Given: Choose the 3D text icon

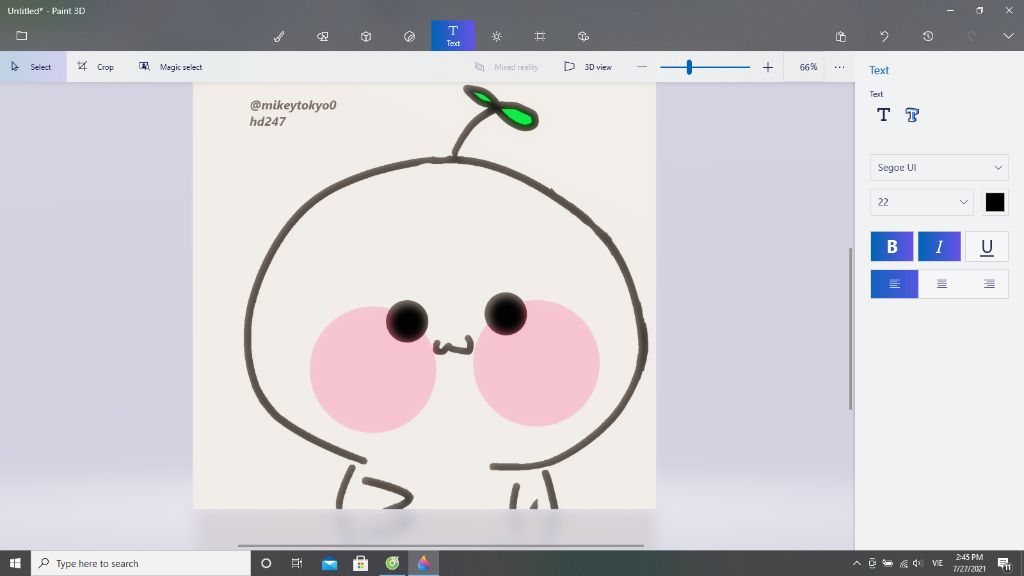Looking at the screenshot, I should click(x=912, y=115).
